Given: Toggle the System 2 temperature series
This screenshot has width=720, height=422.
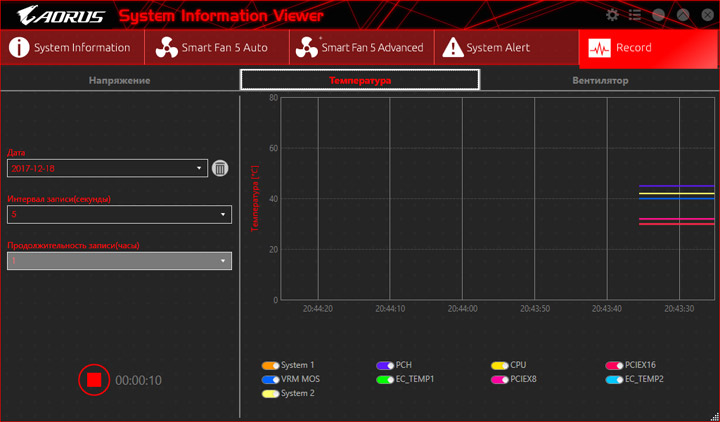Looking at the screenshot, I should 270,394.
